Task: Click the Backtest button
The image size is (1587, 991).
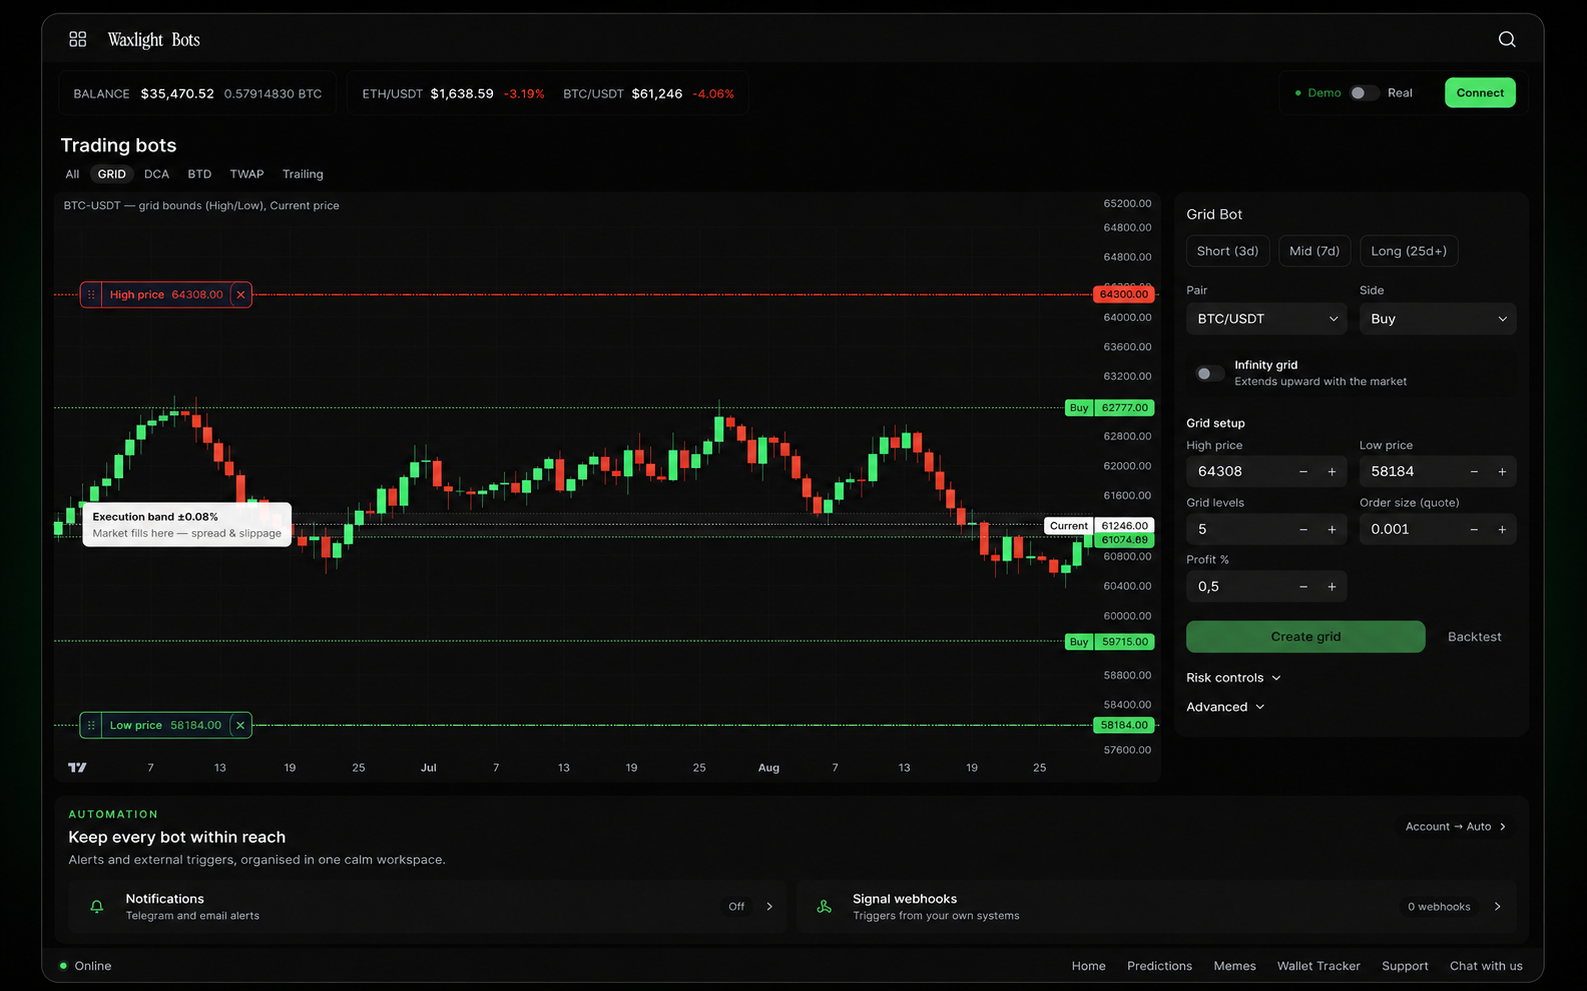Action: 1474,636
